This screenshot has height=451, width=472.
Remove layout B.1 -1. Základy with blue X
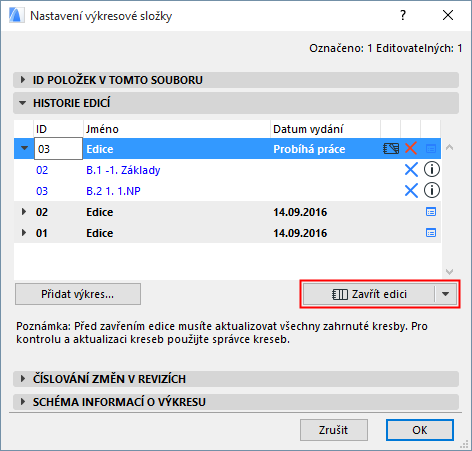tap(411, 170)
